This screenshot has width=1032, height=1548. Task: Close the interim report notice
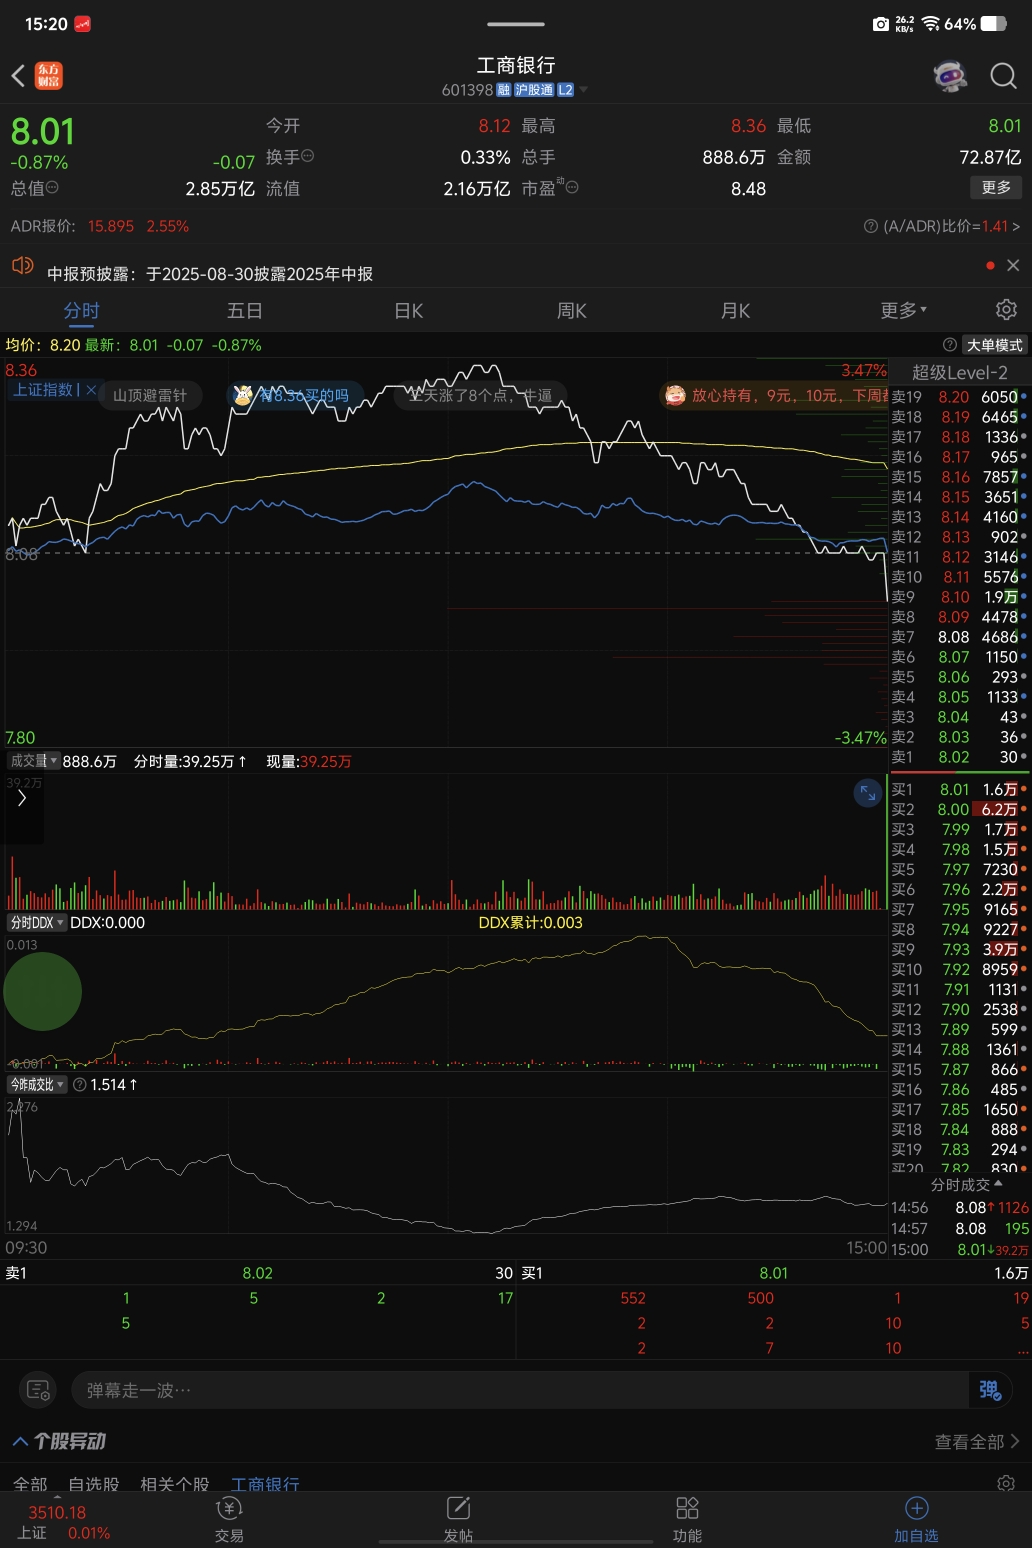(x=1013, y=265)
